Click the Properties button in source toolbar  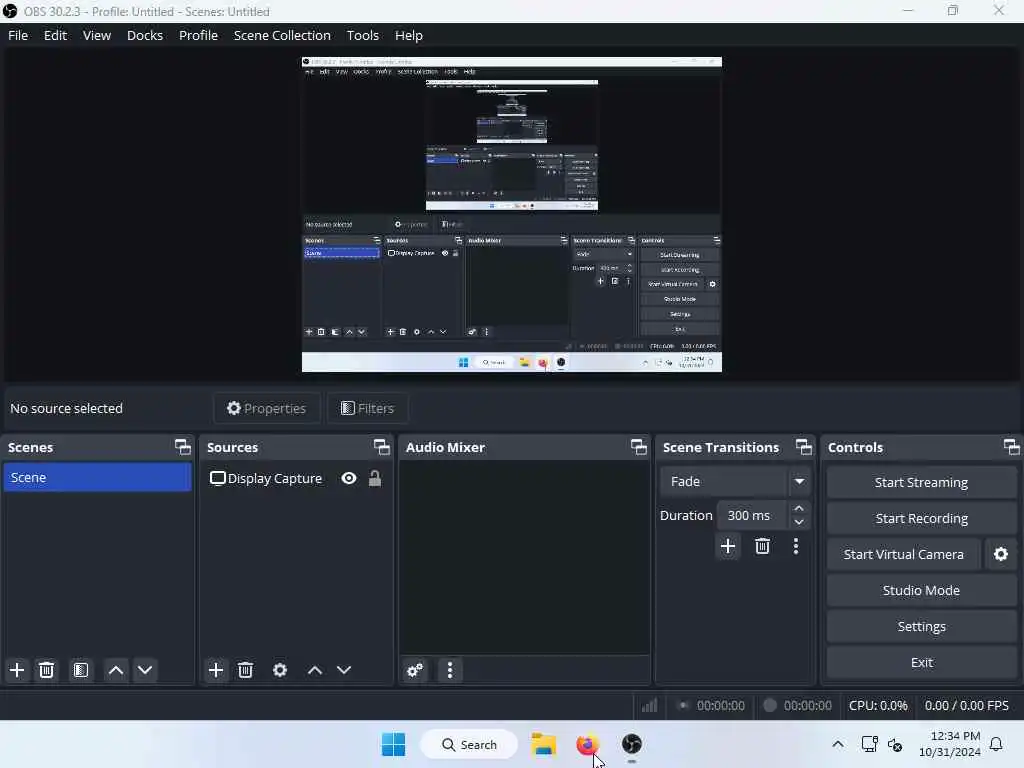[x=266, y=408]
